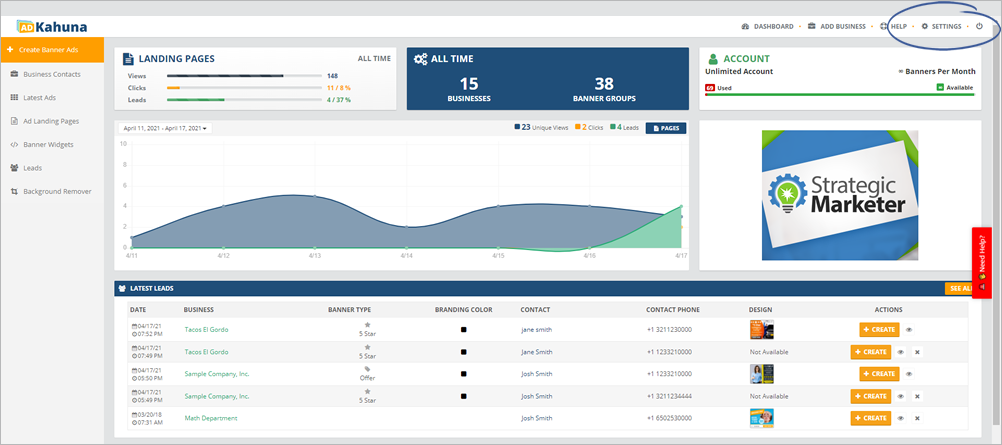Open Business Contacts in the sidebar
Screen dimensions: 1002x445
pyautogui.click(x=51, y=74)
